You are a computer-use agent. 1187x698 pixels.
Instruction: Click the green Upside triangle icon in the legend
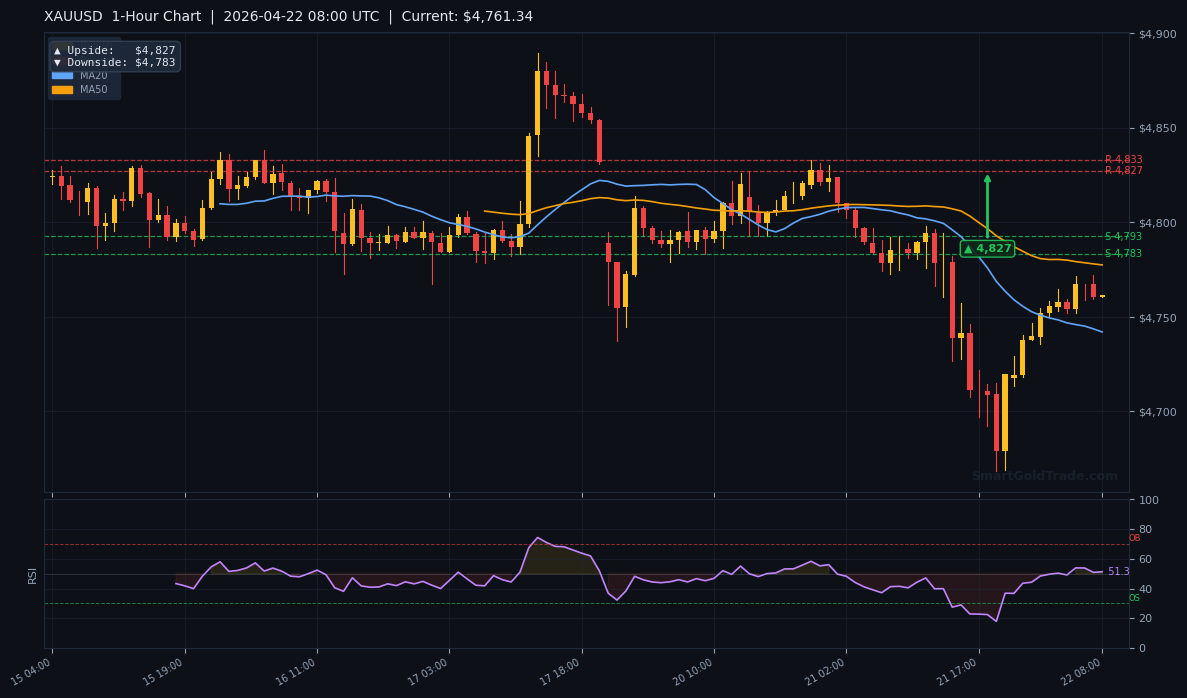tap(57, 50)
